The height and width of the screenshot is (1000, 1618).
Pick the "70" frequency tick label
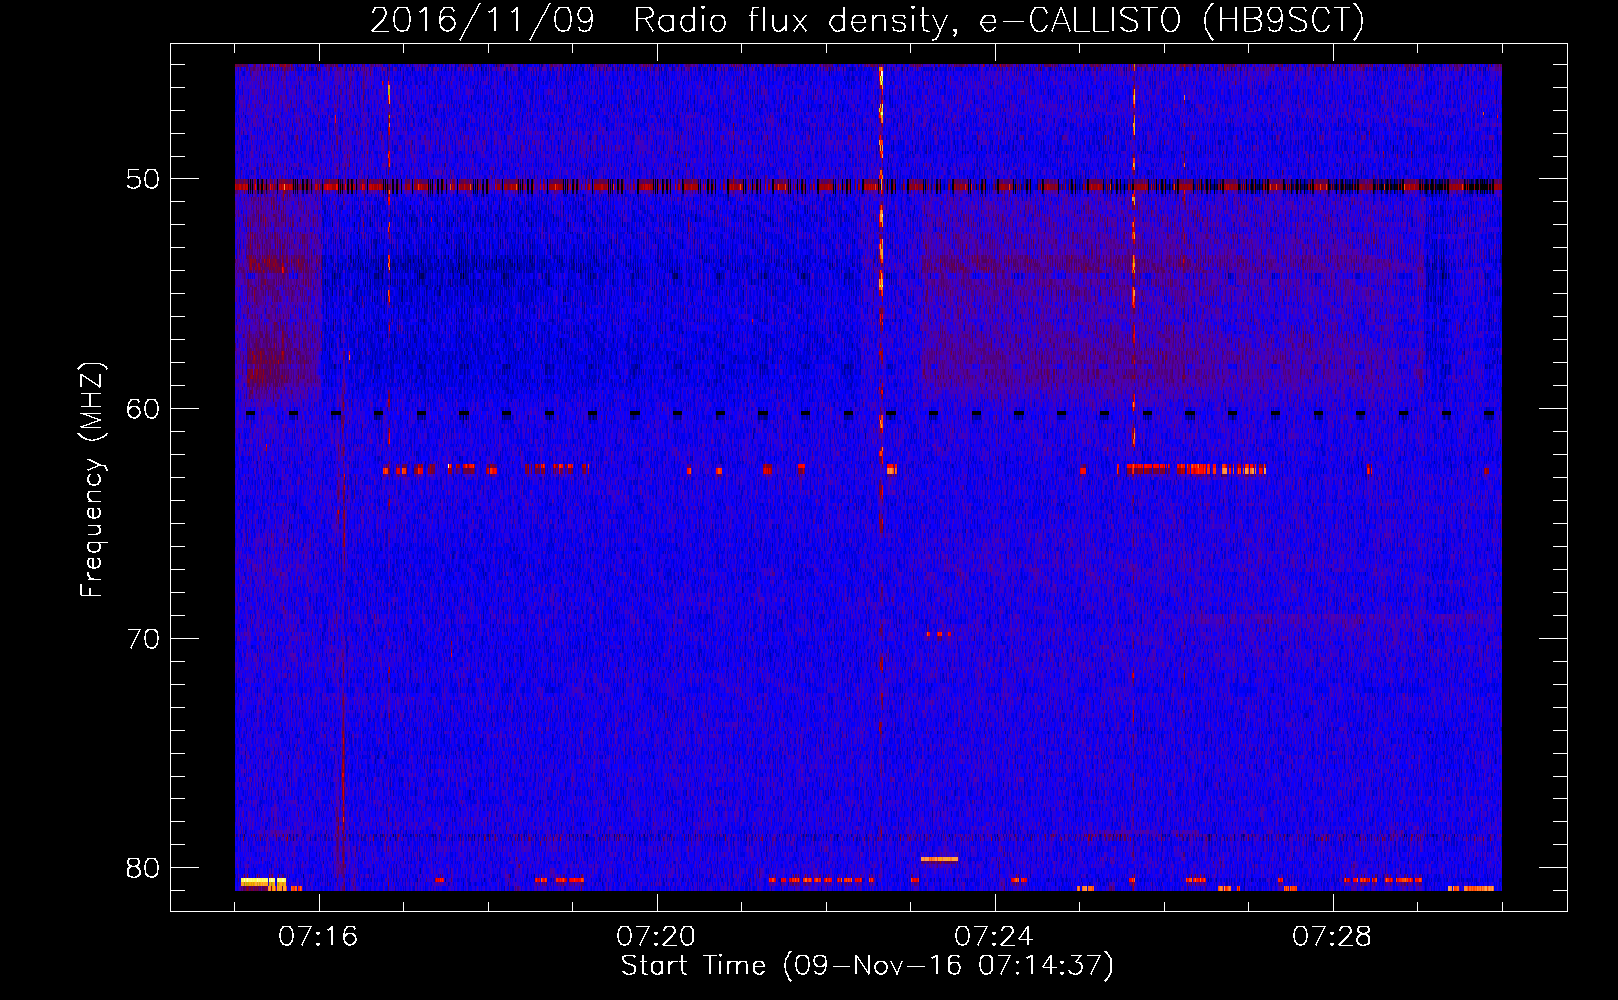coord(144,639)
